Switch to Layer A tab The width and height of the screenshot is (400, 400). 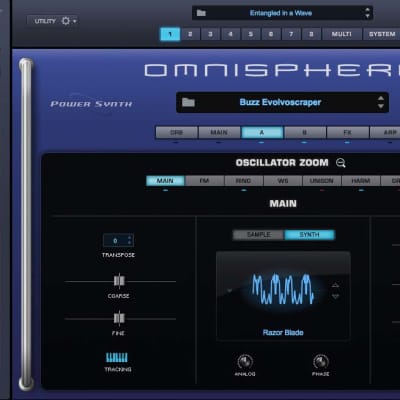coord(262,132)
